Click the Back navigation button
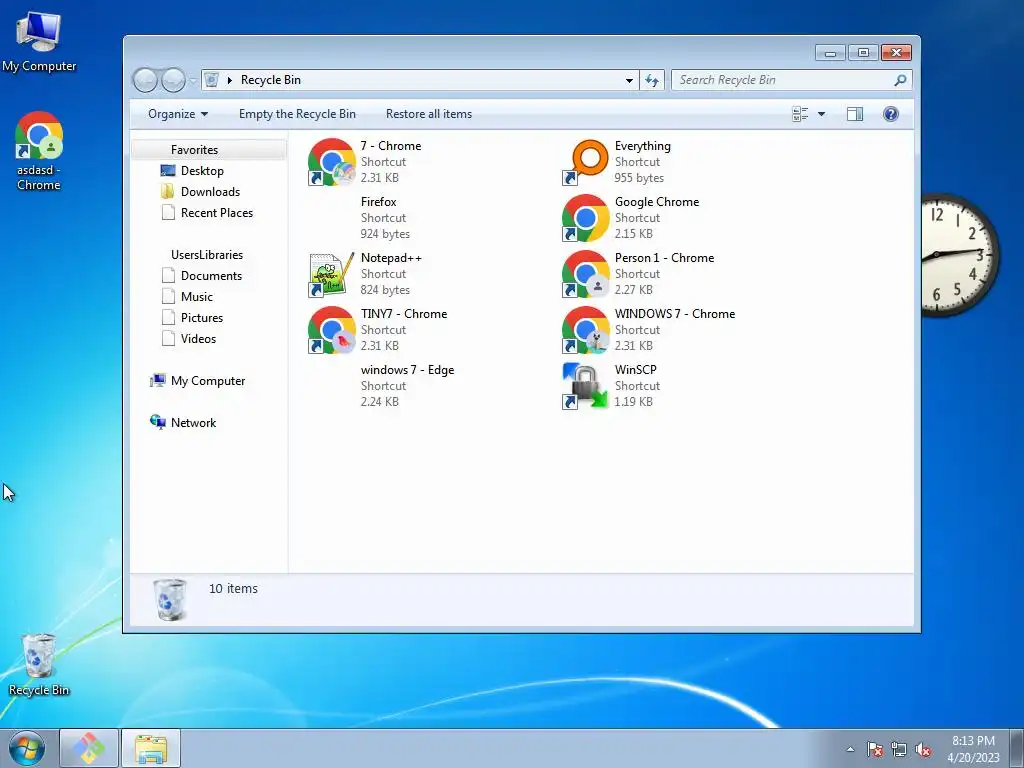 coord(145,80)
